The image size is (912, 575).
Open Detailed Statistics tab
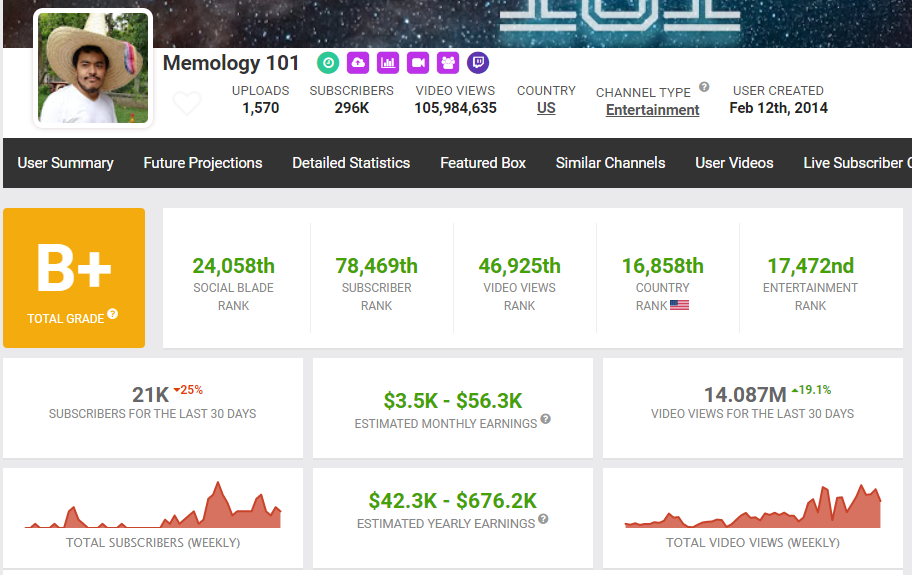351,163
